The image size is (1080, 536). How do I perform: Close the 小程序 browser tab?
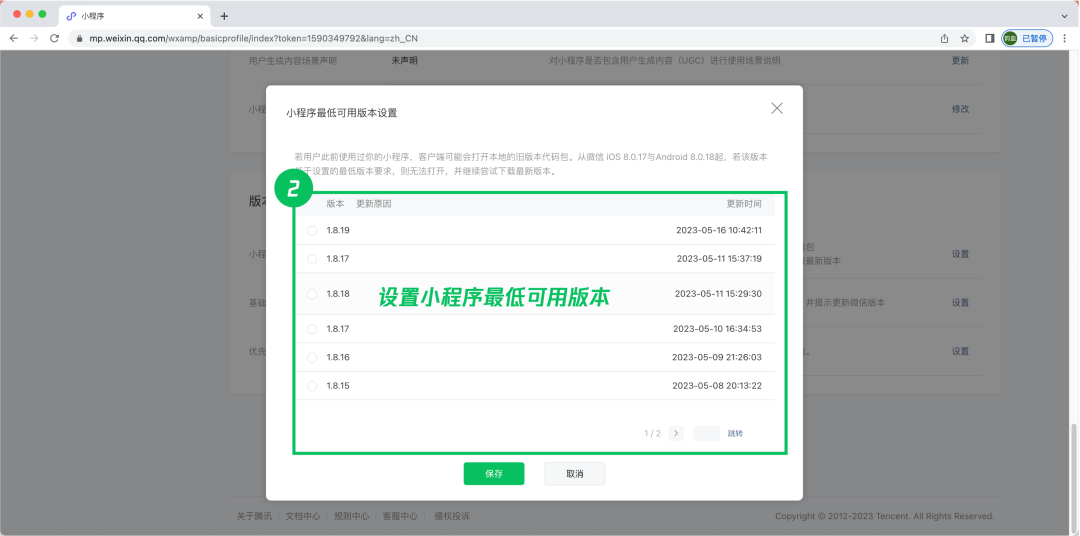[x=200, y=16]
